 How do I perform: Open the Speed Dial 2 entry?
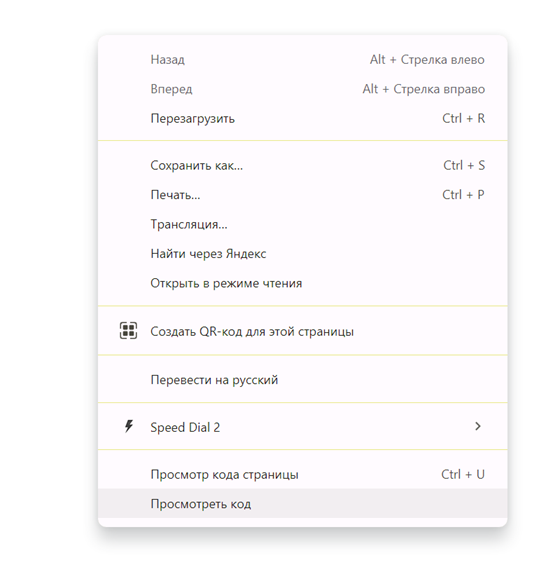(x=303, y=427)
